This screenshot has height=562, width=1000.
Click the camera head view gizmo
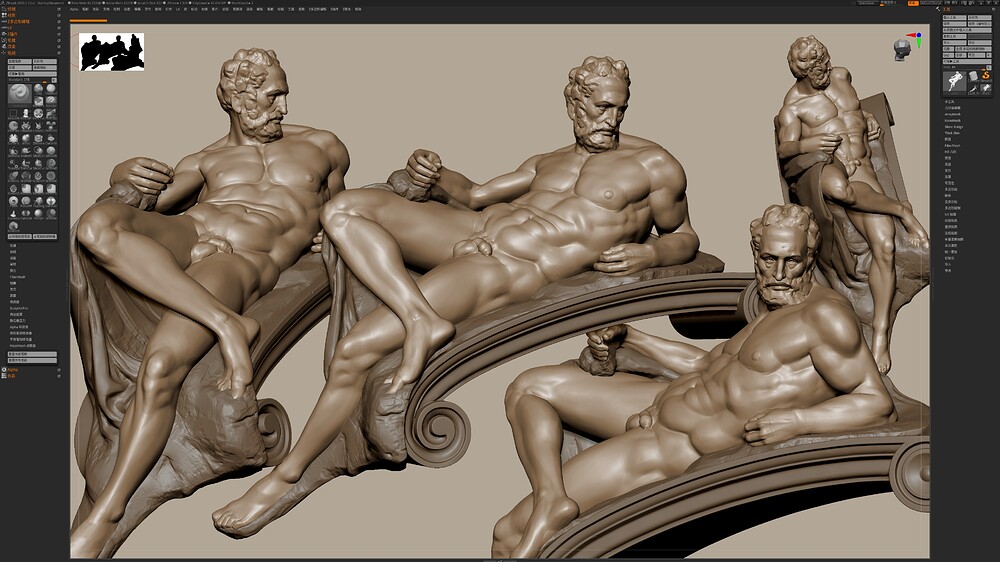(901, 50)
